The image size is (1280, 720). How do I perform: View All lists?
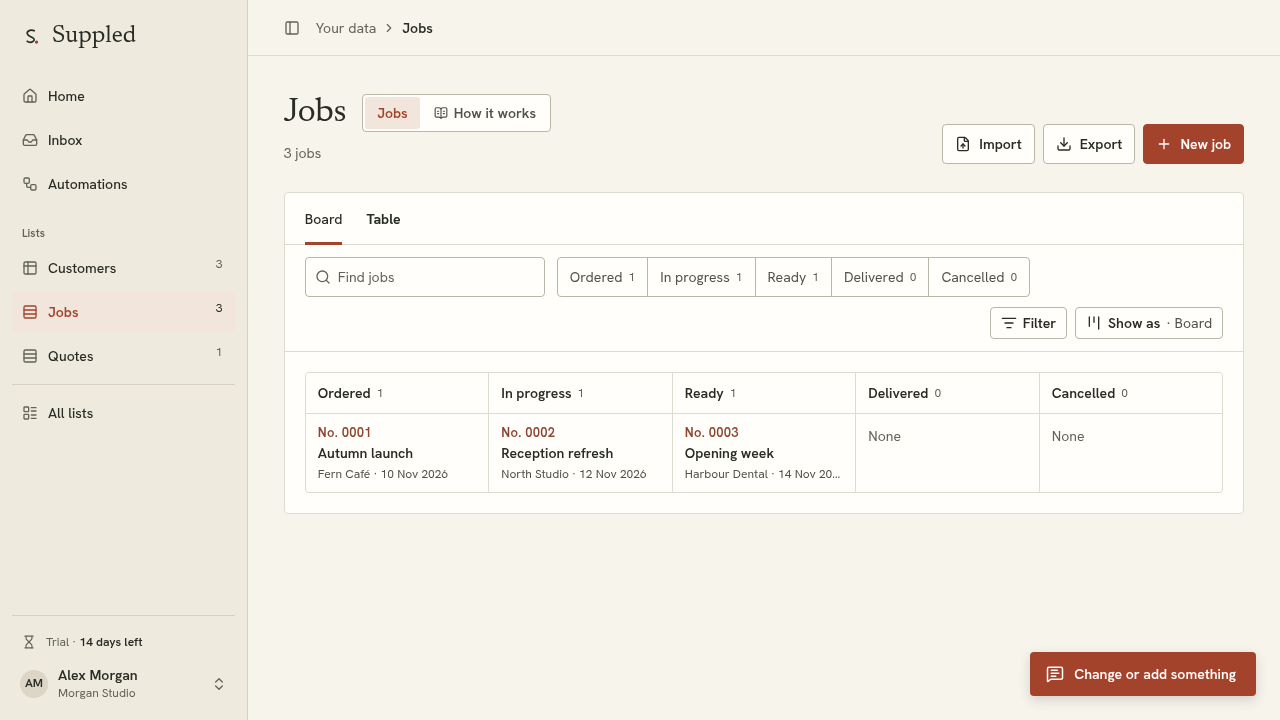point(123,413)
